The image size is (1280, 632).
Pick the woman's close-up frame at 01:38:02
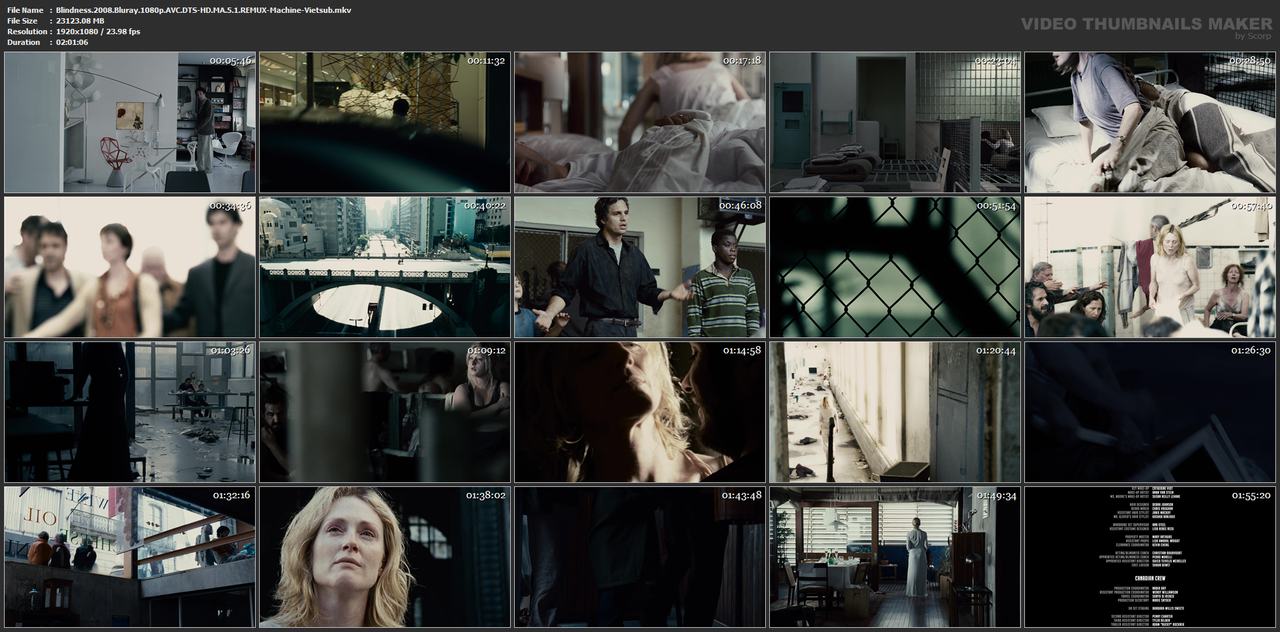coord(385,557)
